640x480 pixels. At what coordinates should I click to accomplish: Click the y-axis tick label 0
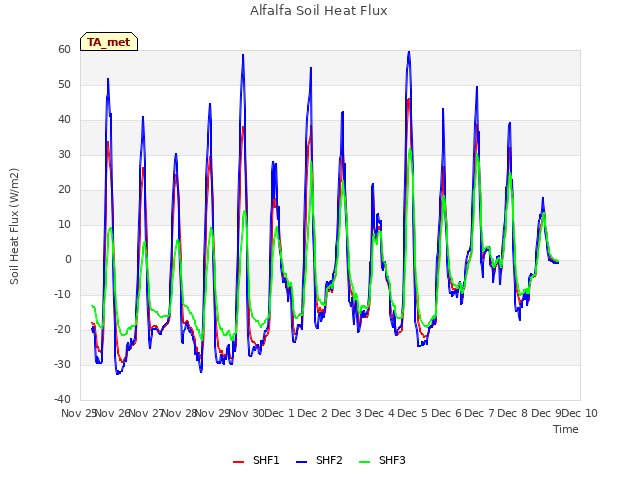(68, 260)
